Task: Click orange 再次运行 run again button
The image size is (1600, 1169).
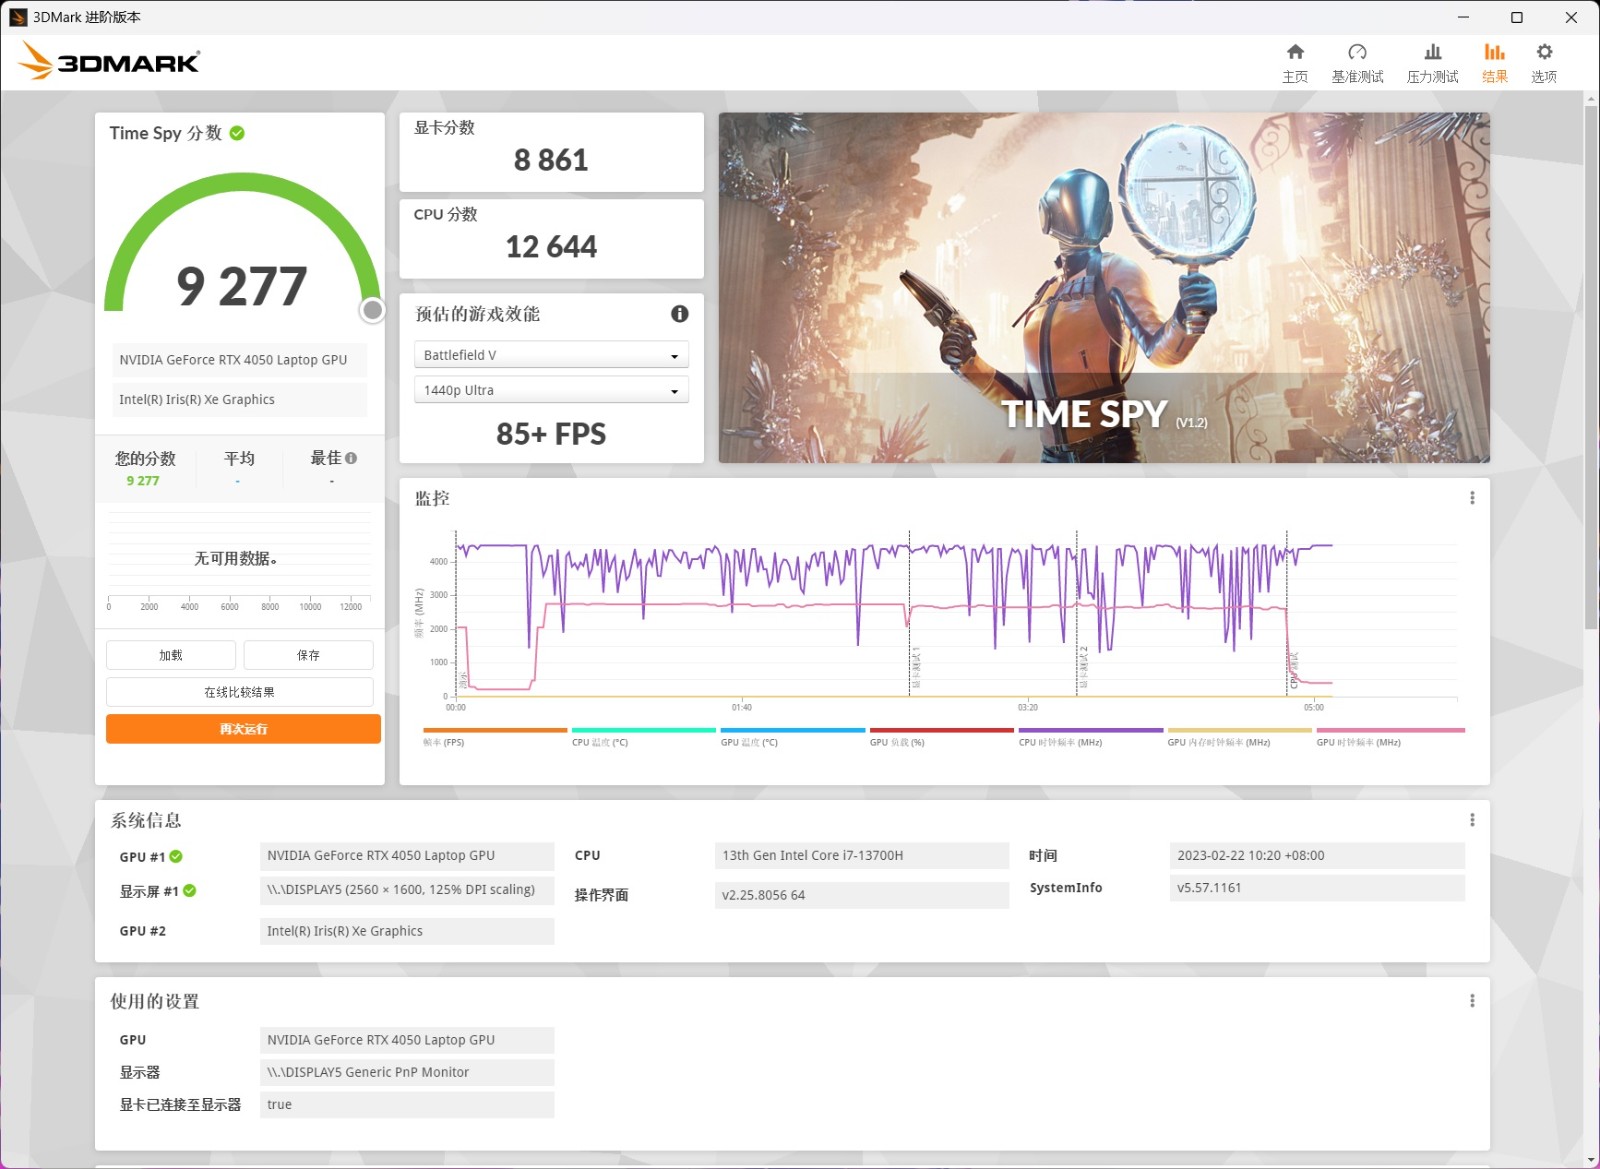Action: 243,729
